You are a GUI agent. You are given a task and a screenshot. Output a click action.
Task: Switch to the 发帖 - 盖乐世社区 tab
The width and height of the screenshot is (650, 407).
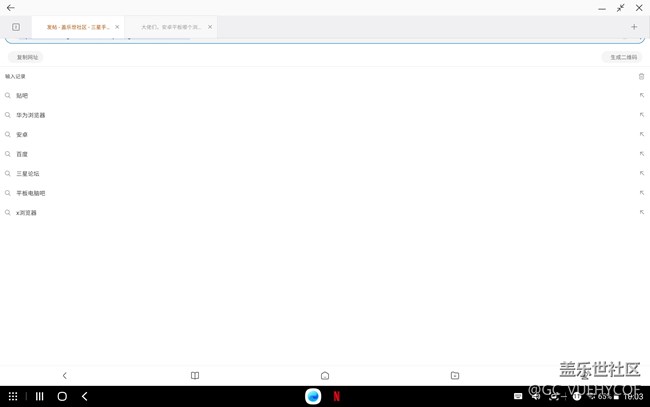click(78, 27)
